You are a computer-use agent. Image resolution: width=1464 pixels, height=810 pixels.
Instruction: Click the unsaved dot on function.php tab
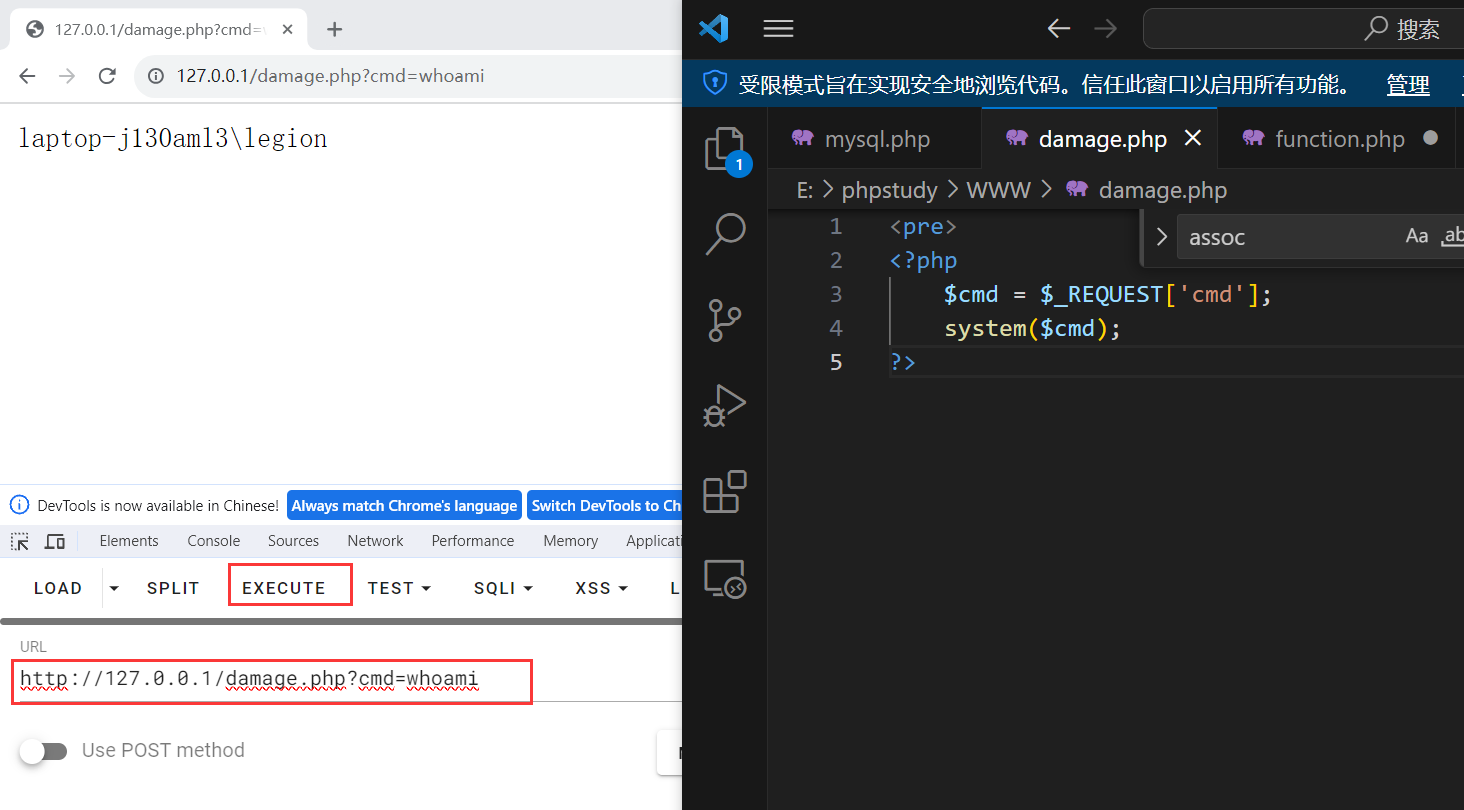coord(1431,138)
